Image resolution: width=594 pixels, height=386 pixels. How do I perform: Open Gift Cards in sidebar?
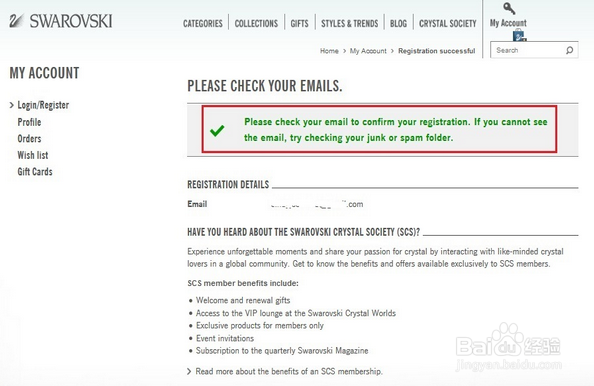click(35, 172)
